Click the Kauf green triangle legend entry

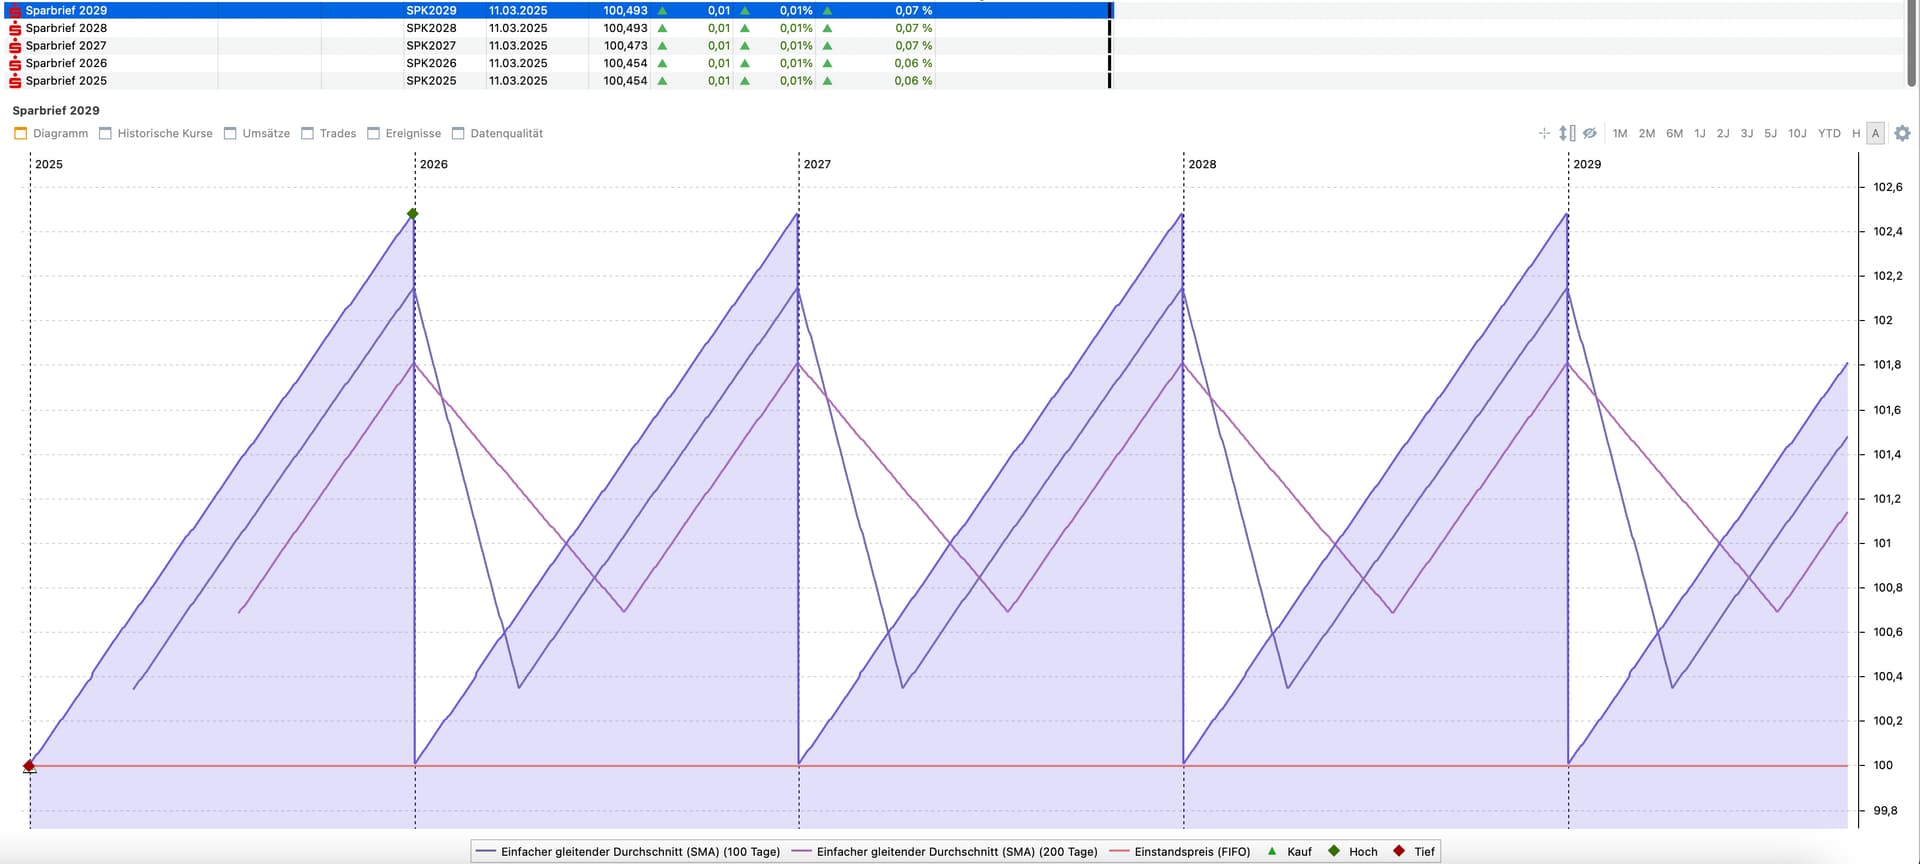pyautogui.click(x=1289, y=852)
